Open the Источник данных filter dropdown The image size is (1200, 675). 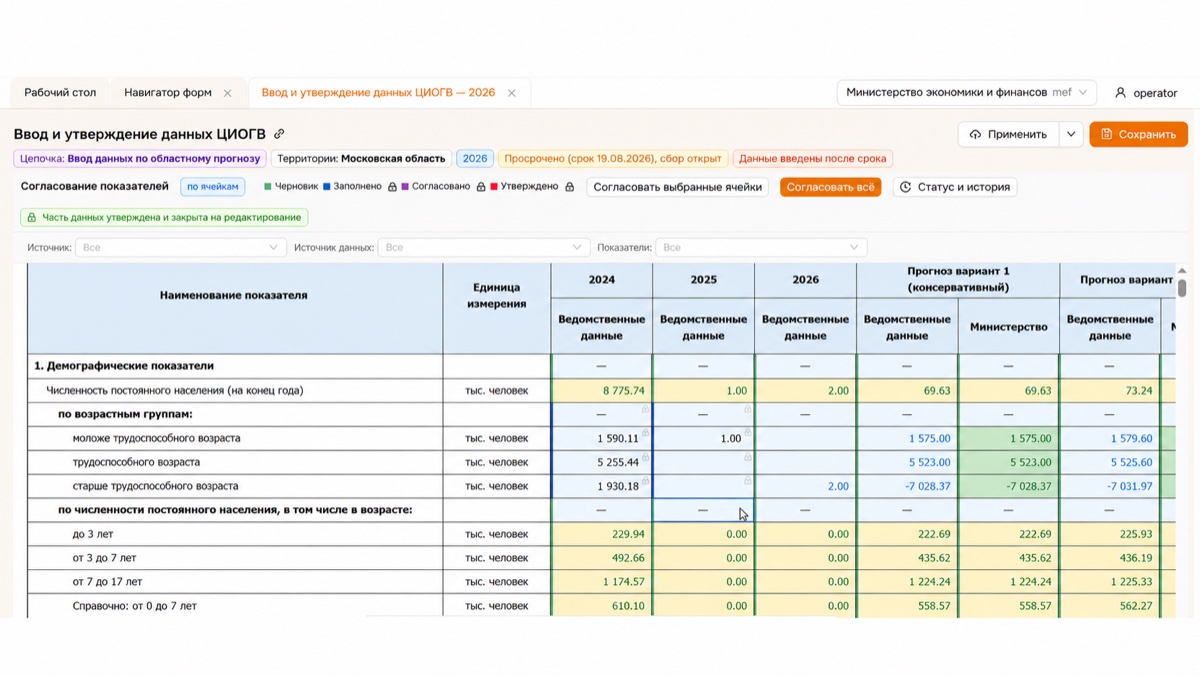[x=484, y=247]
